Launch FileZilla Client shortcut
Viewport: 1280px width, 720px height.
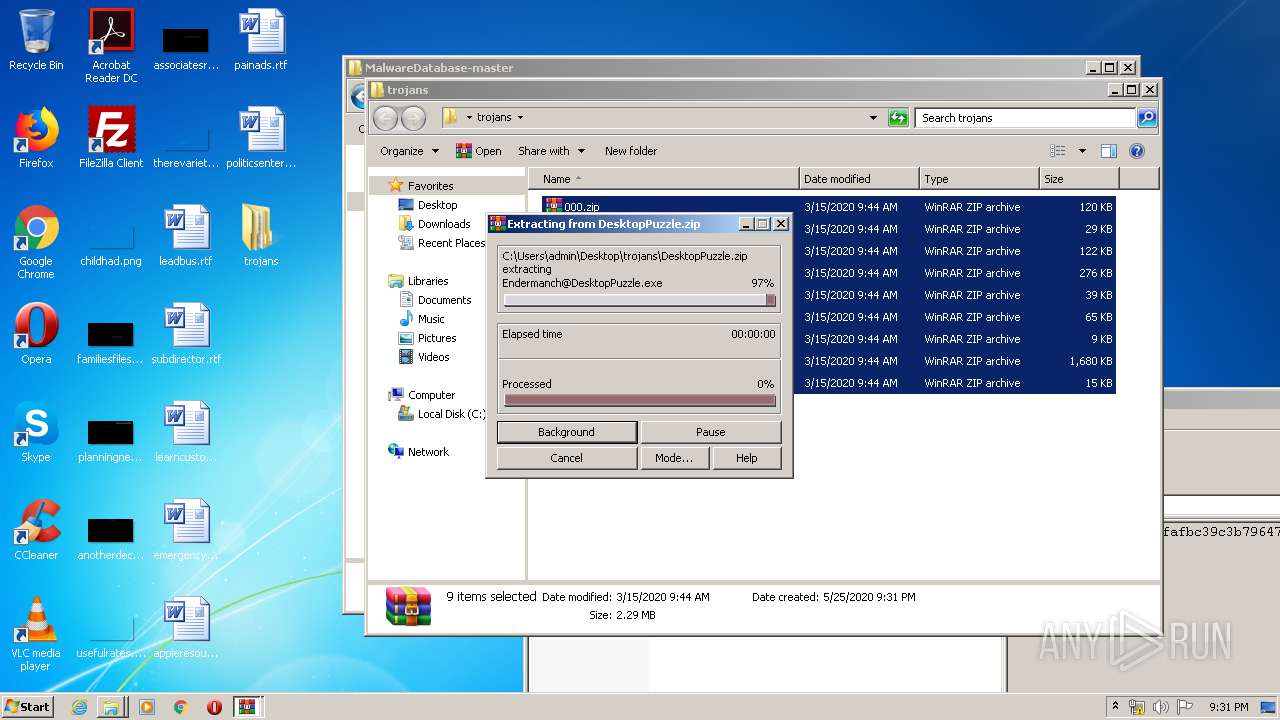click(x=111, y=138)
